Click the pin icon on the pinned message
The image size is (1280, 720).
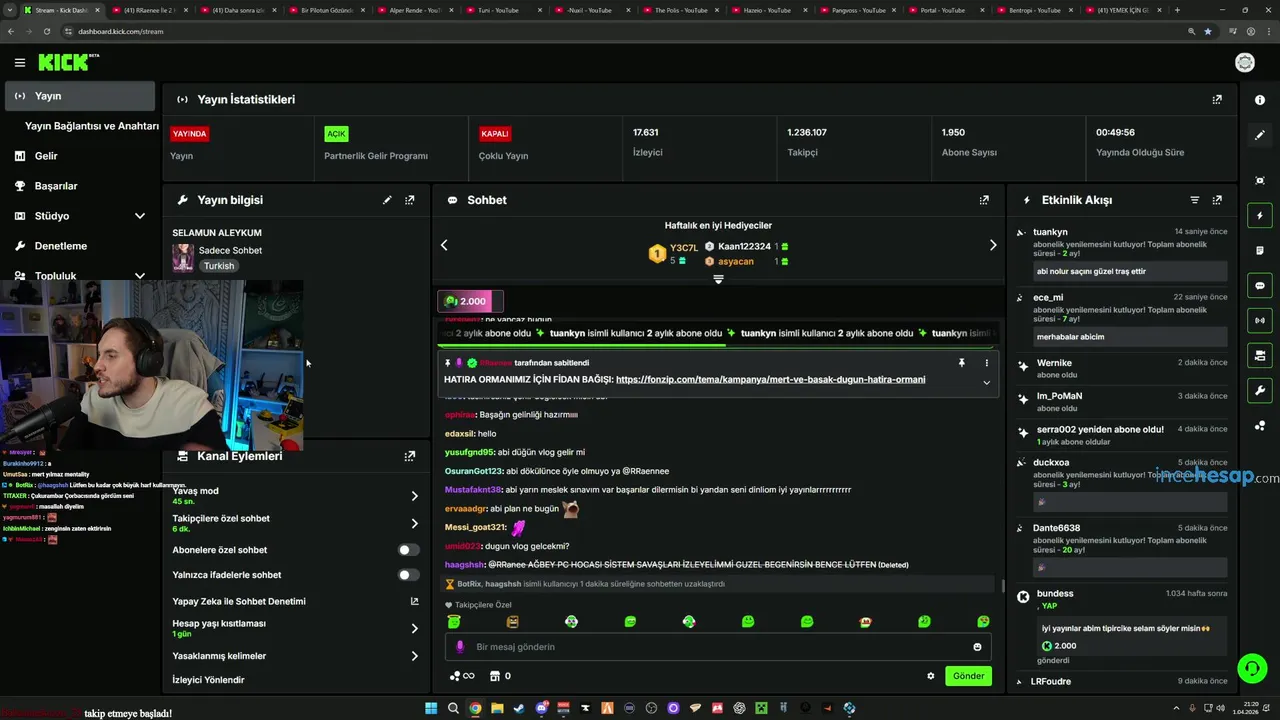click(961, 363)
